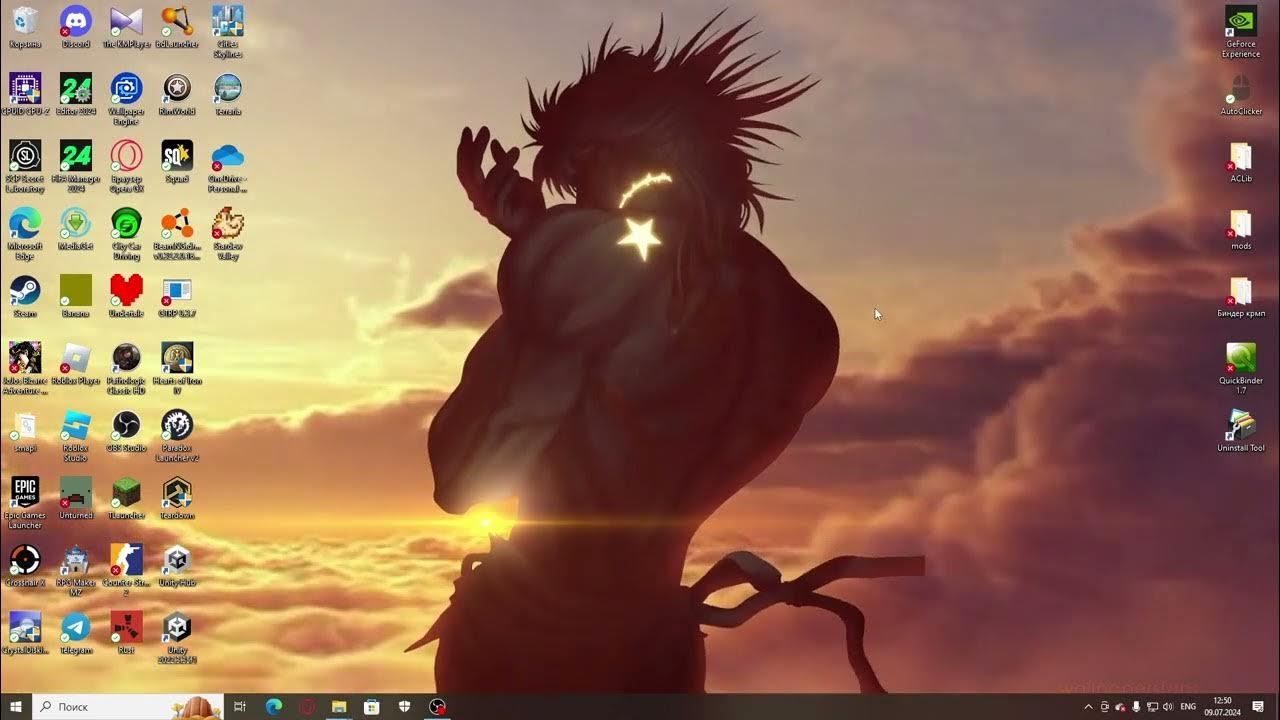
Task: Switch the ENG input language
Action: [1188, 706]
